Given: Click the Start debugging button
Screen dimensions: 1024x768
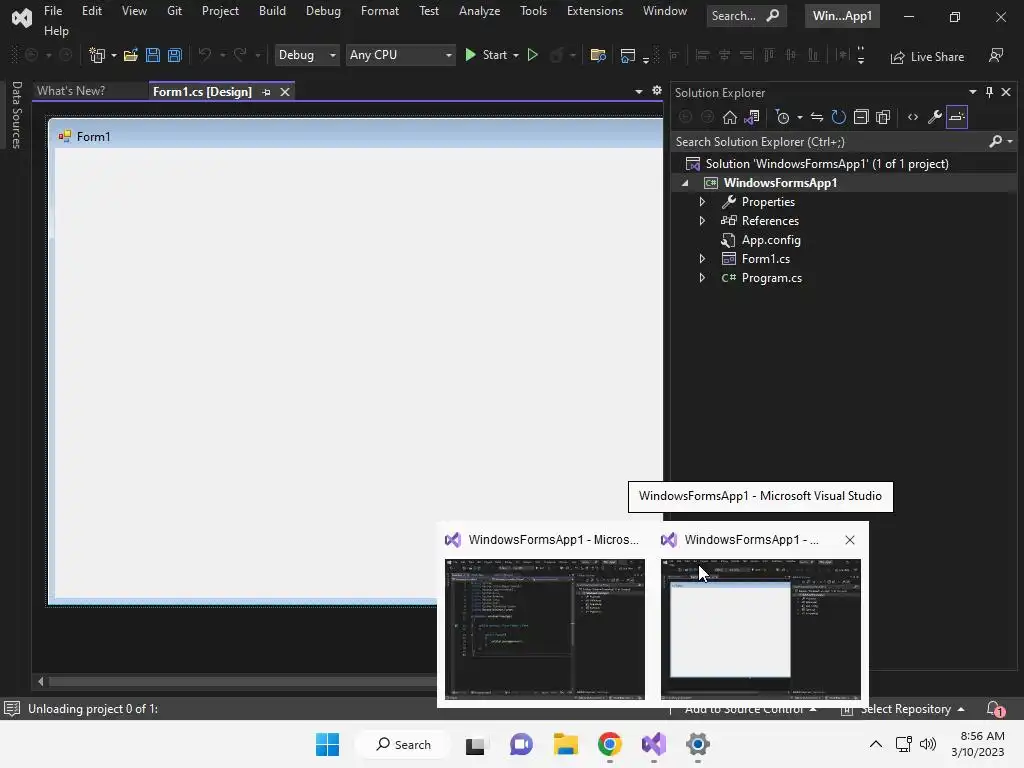Looking at the screenshot, I should tap(487, 56).
